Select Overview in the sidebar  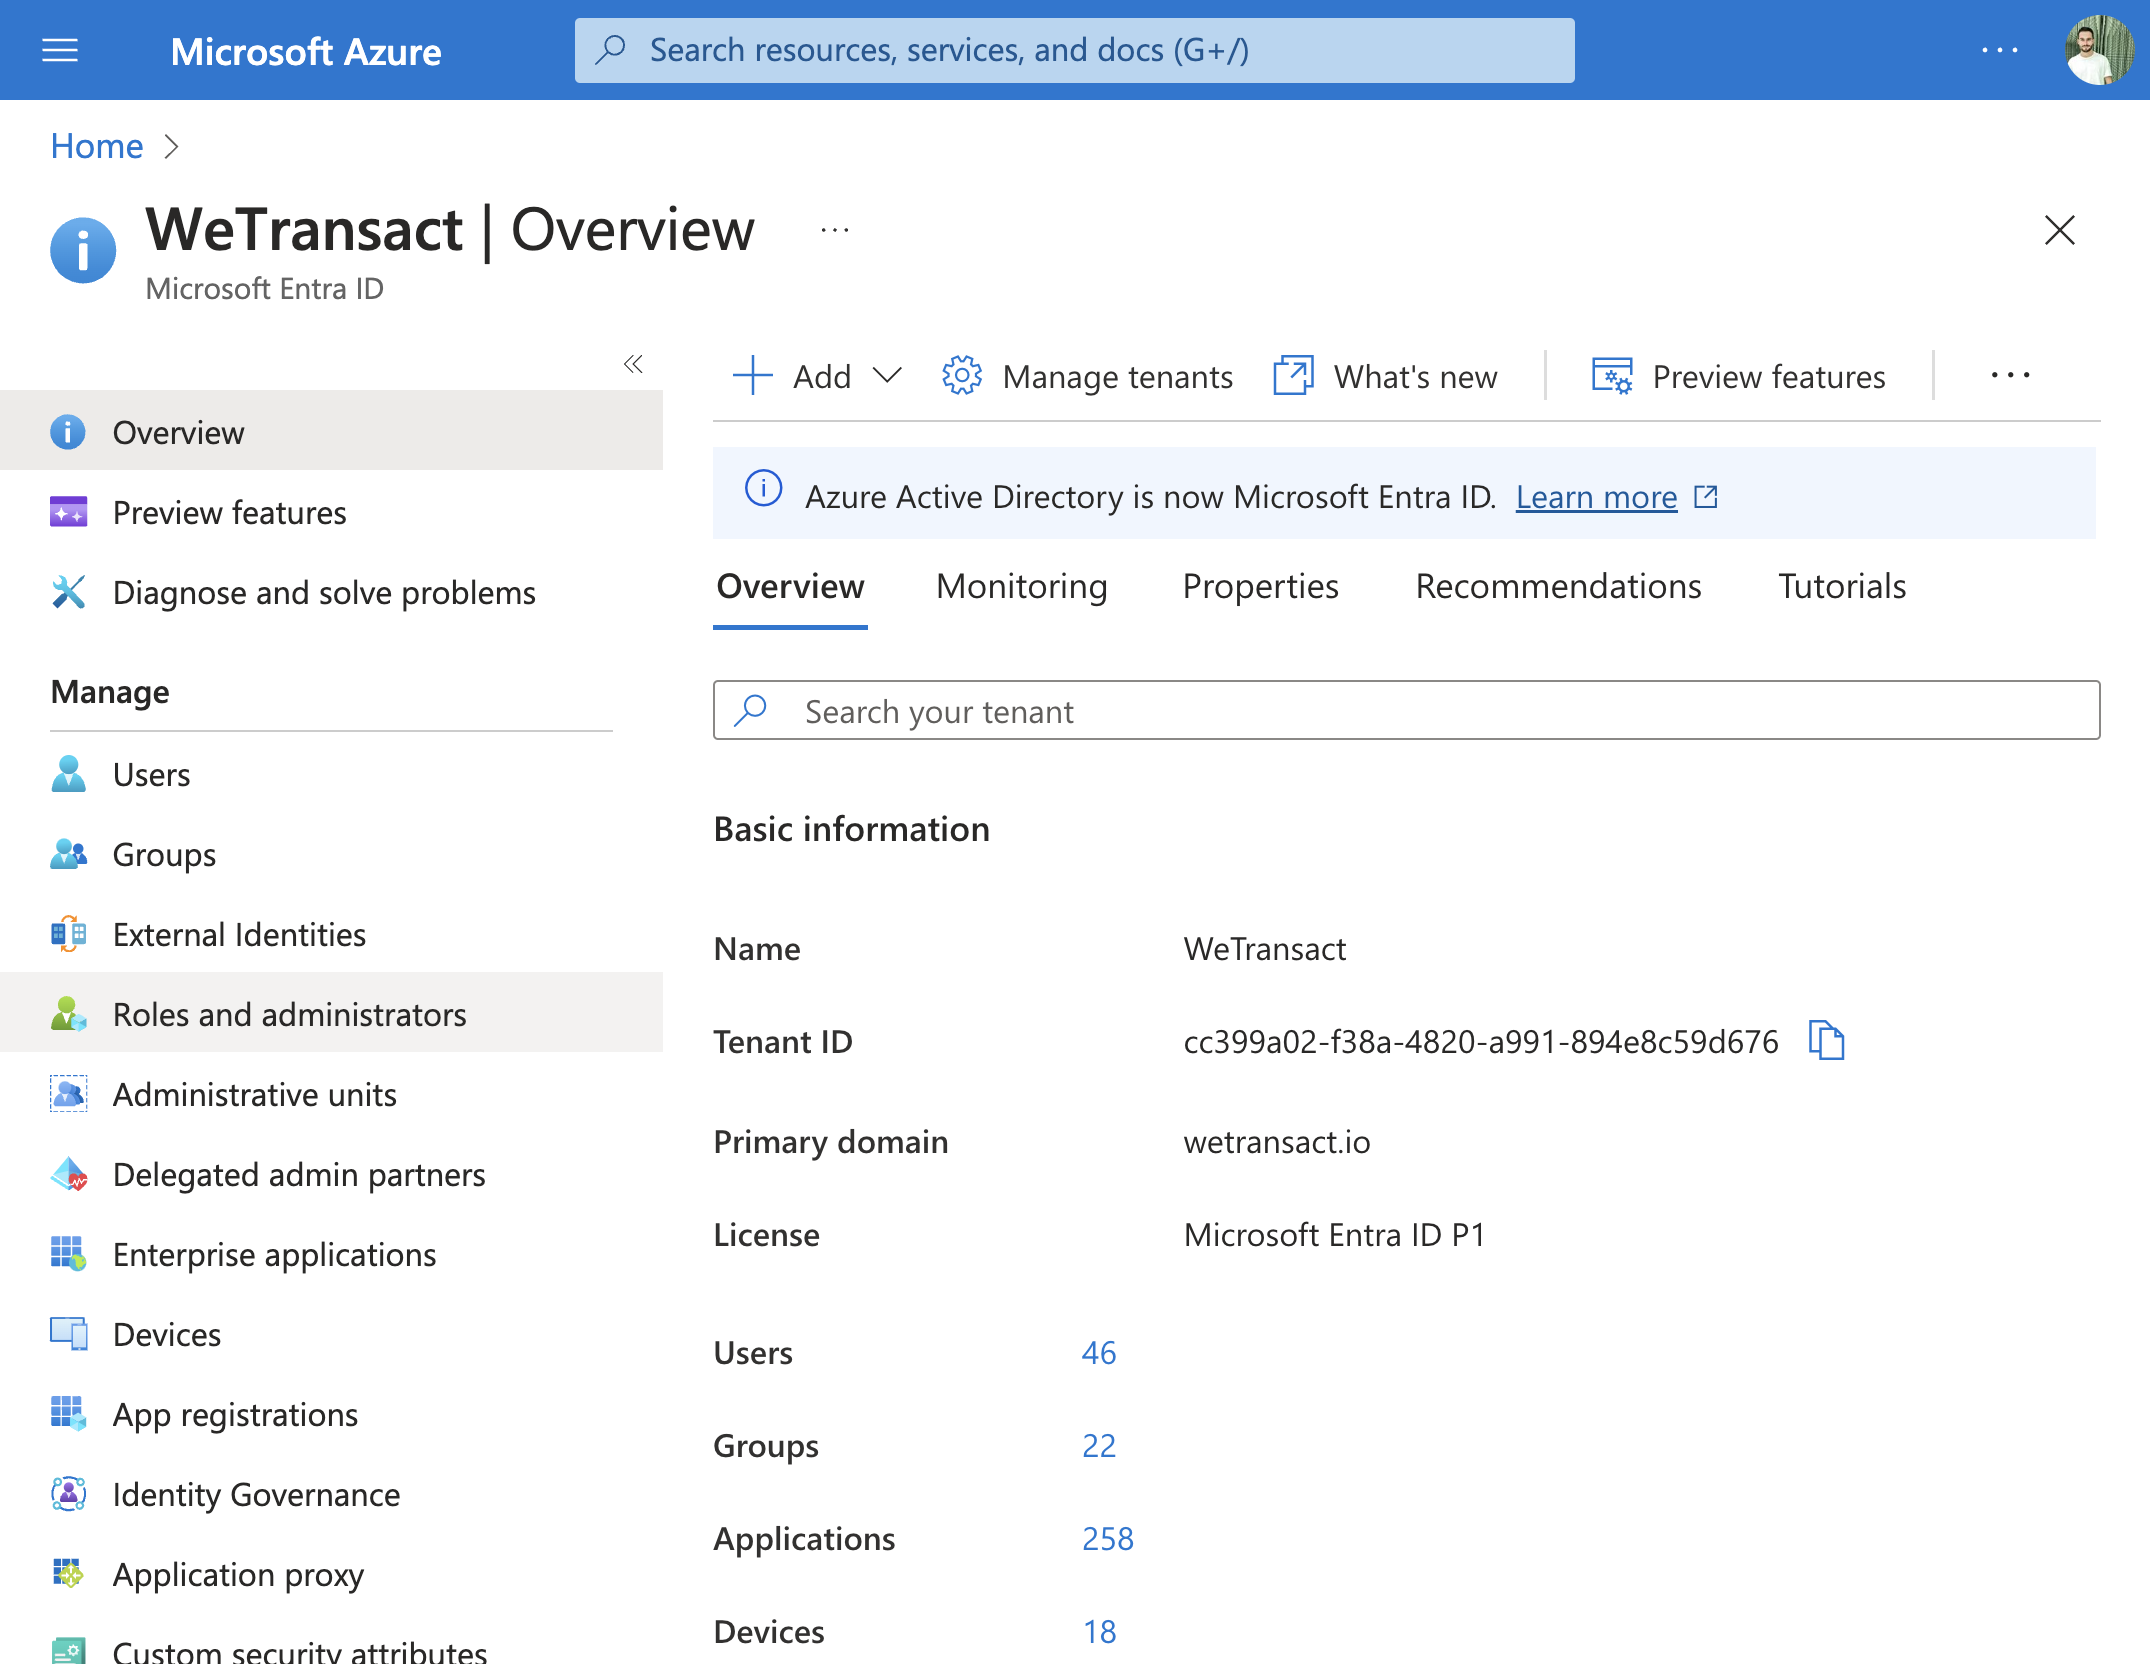point(331,432)
